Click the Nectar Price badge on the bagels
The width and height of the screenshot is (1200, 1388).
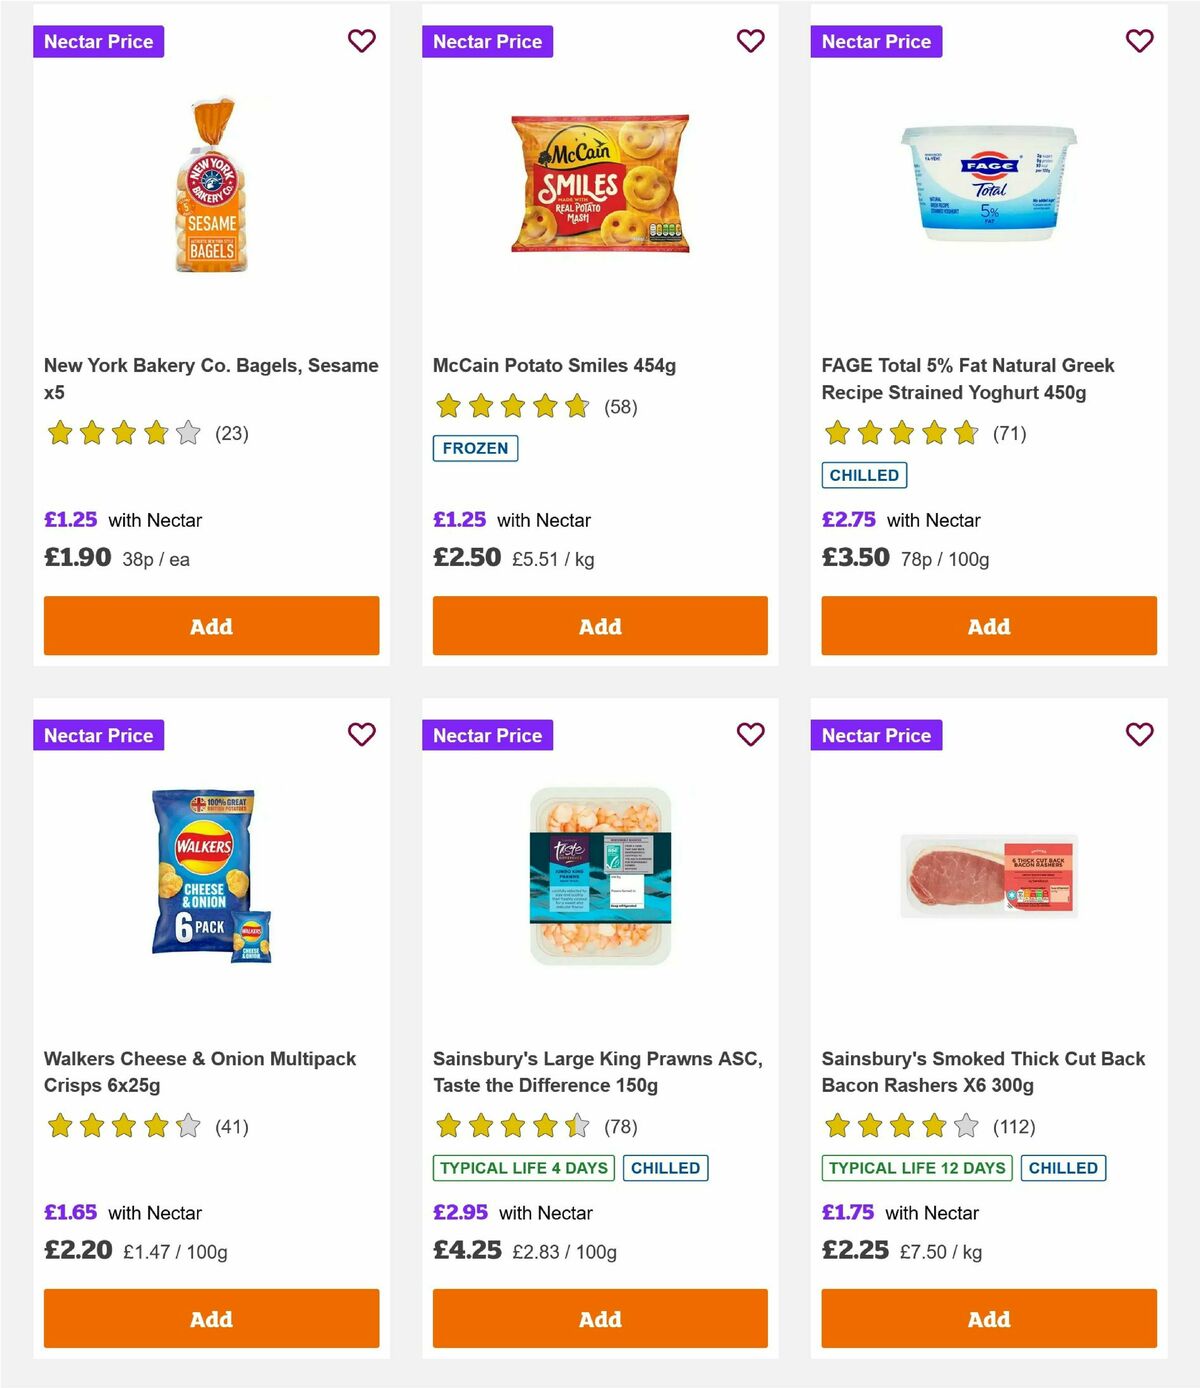(99, 41)
